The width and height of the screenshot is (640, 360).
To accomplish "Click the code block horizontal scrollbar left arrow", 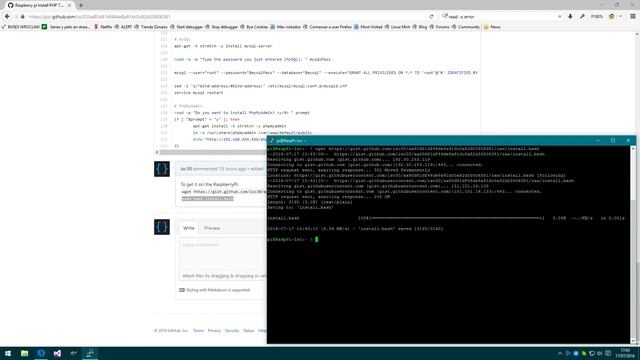I will 157,152.
